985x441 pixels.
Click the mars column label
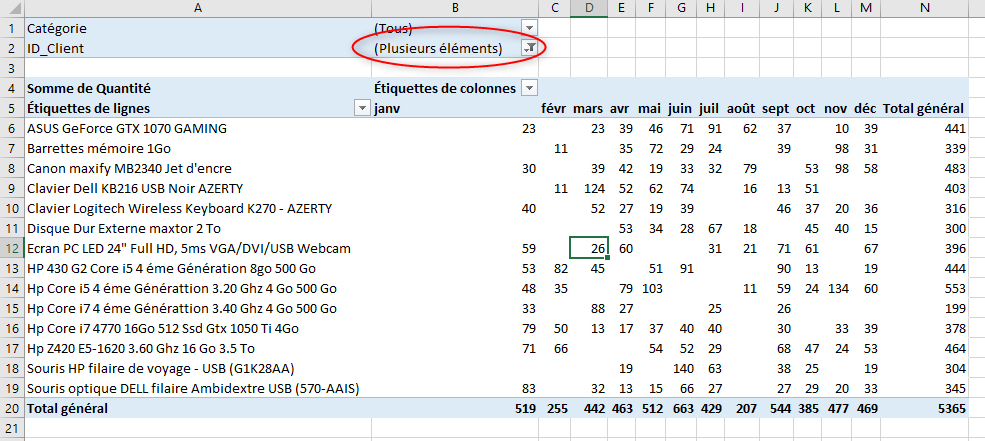(x=589, y=109)
